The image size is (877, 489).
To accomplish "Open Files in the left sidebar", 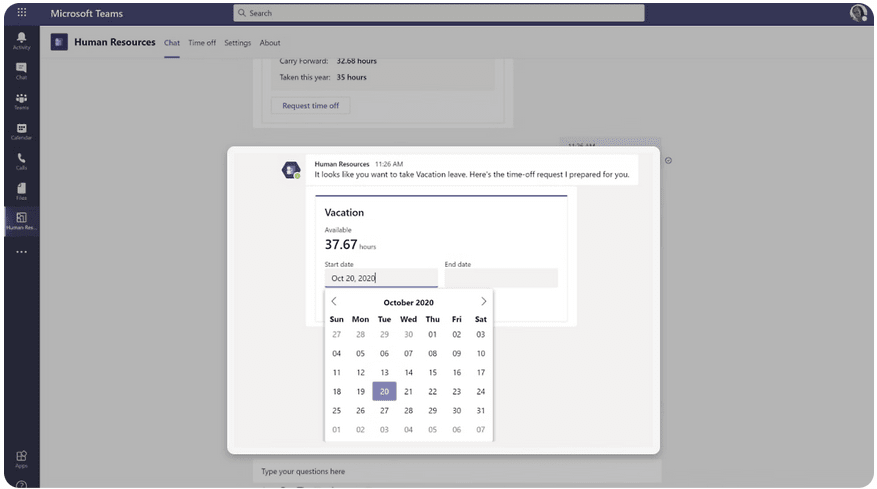I will (21, 191).
